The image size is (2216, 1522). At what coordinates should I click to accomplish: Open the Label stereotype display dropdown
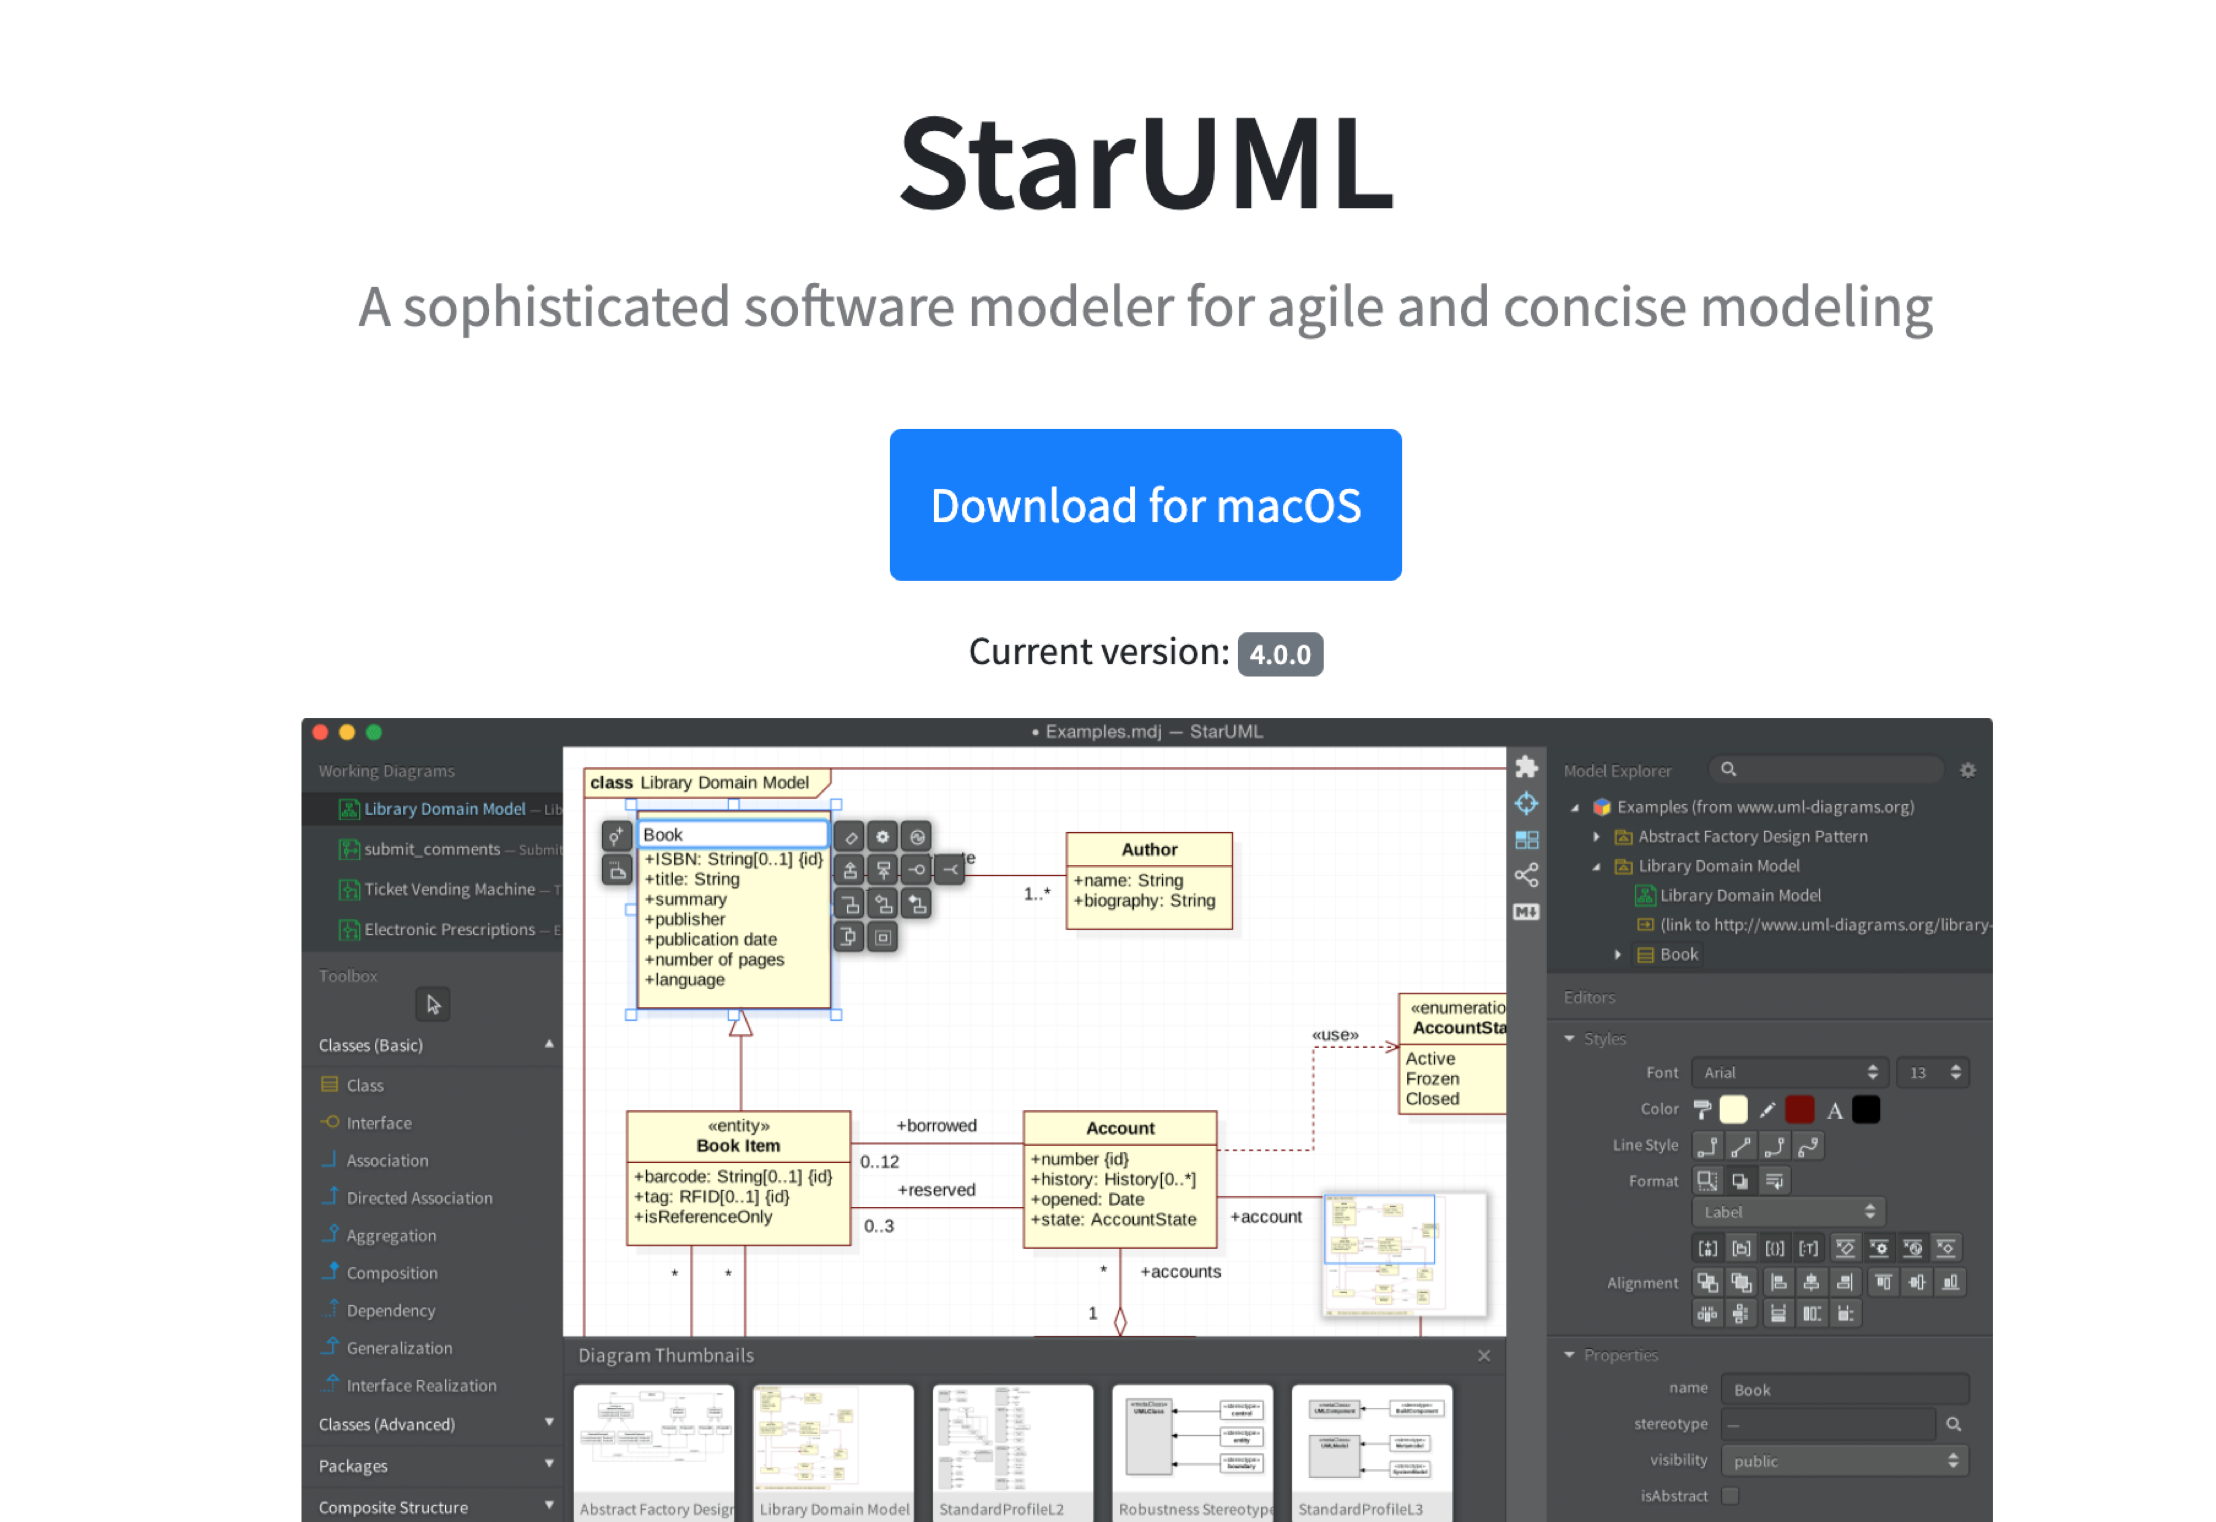click(1788, 1212)
